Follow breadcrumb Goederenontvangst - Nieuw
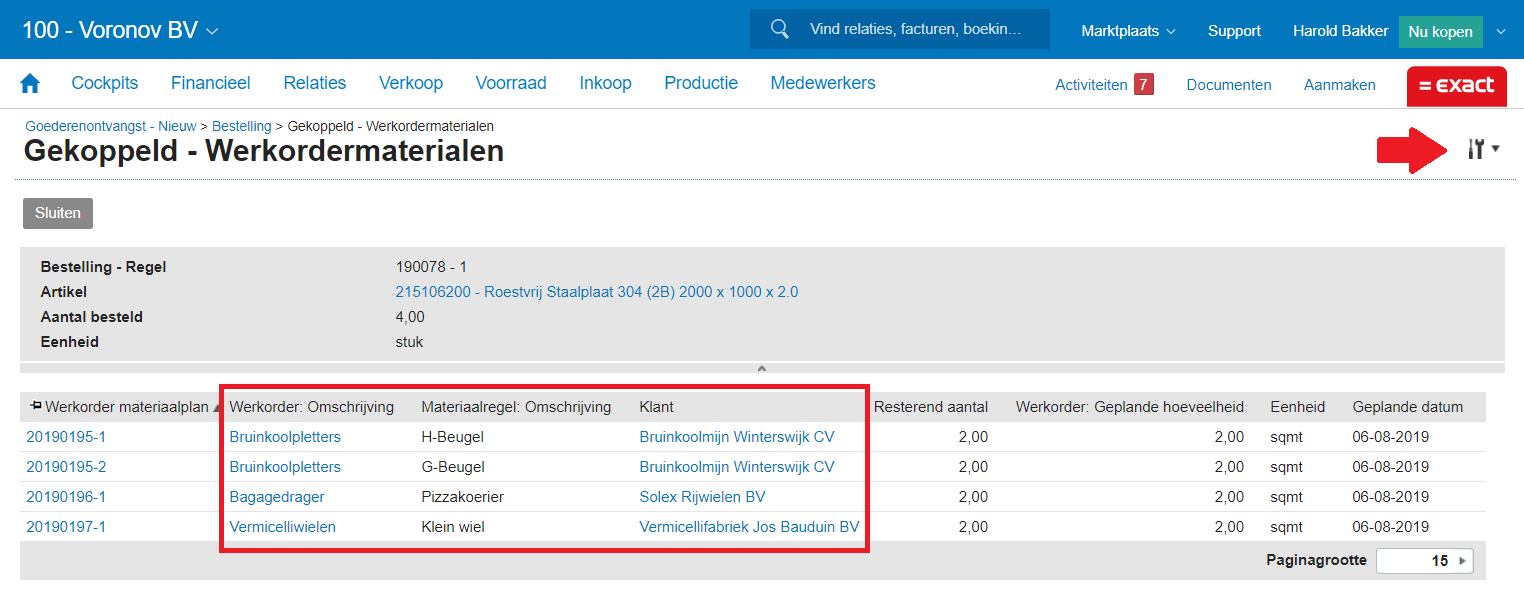 (110, 126)
